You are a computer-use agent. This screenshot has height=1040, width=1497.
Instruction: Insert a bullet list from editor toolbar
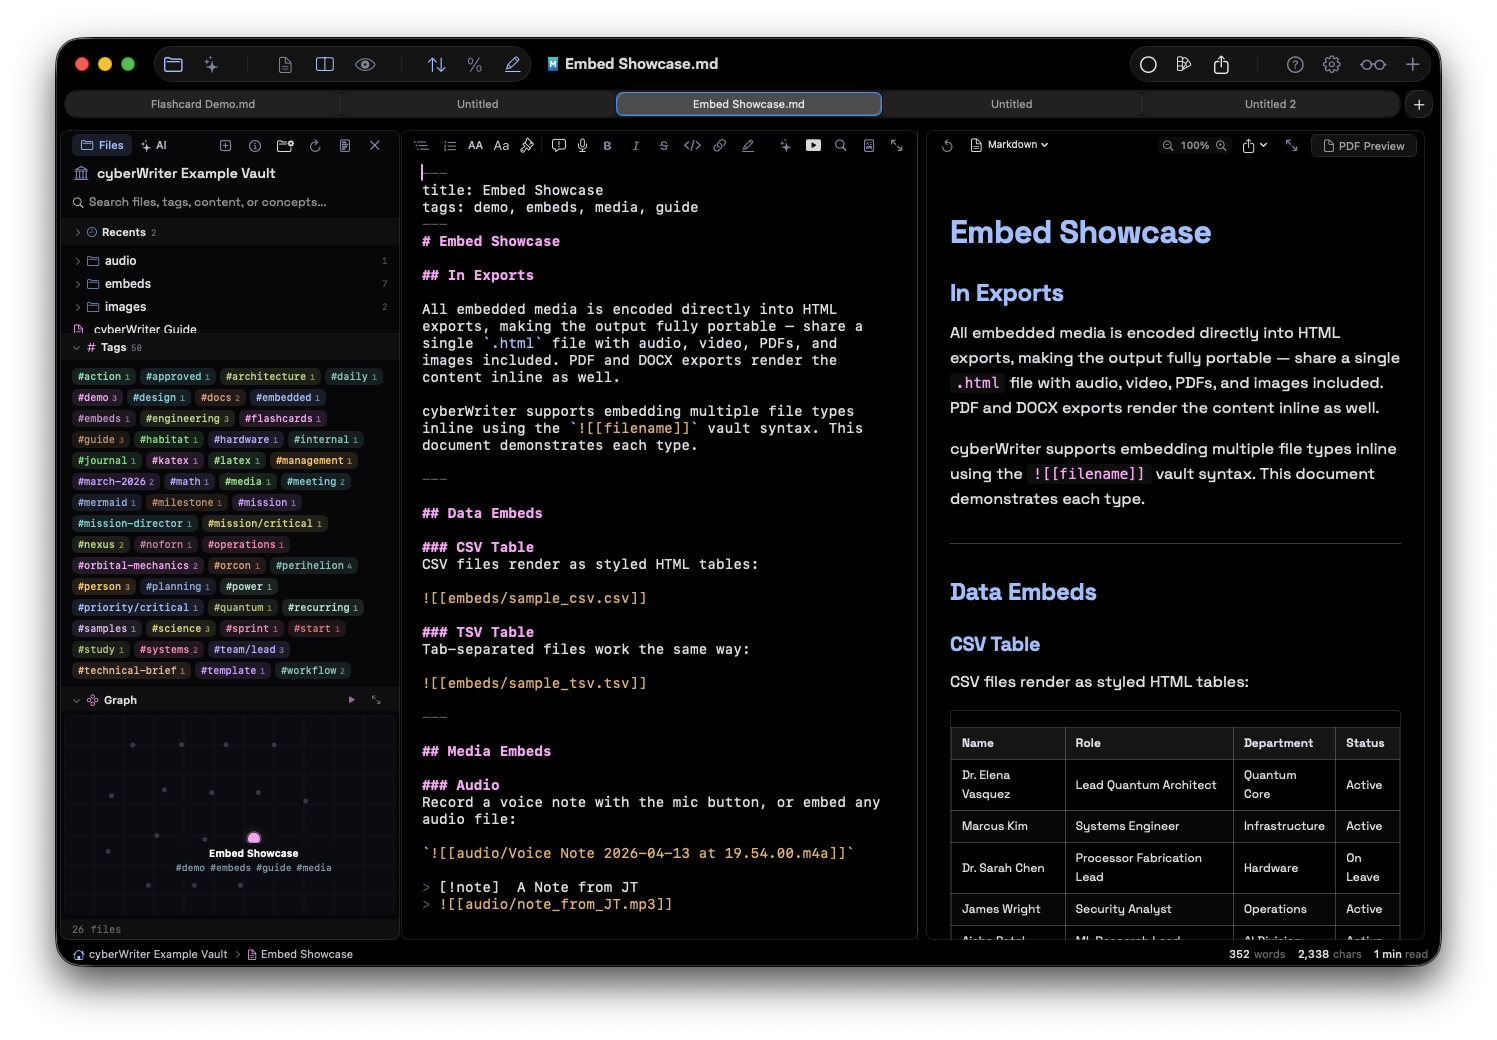coord(421,146)
